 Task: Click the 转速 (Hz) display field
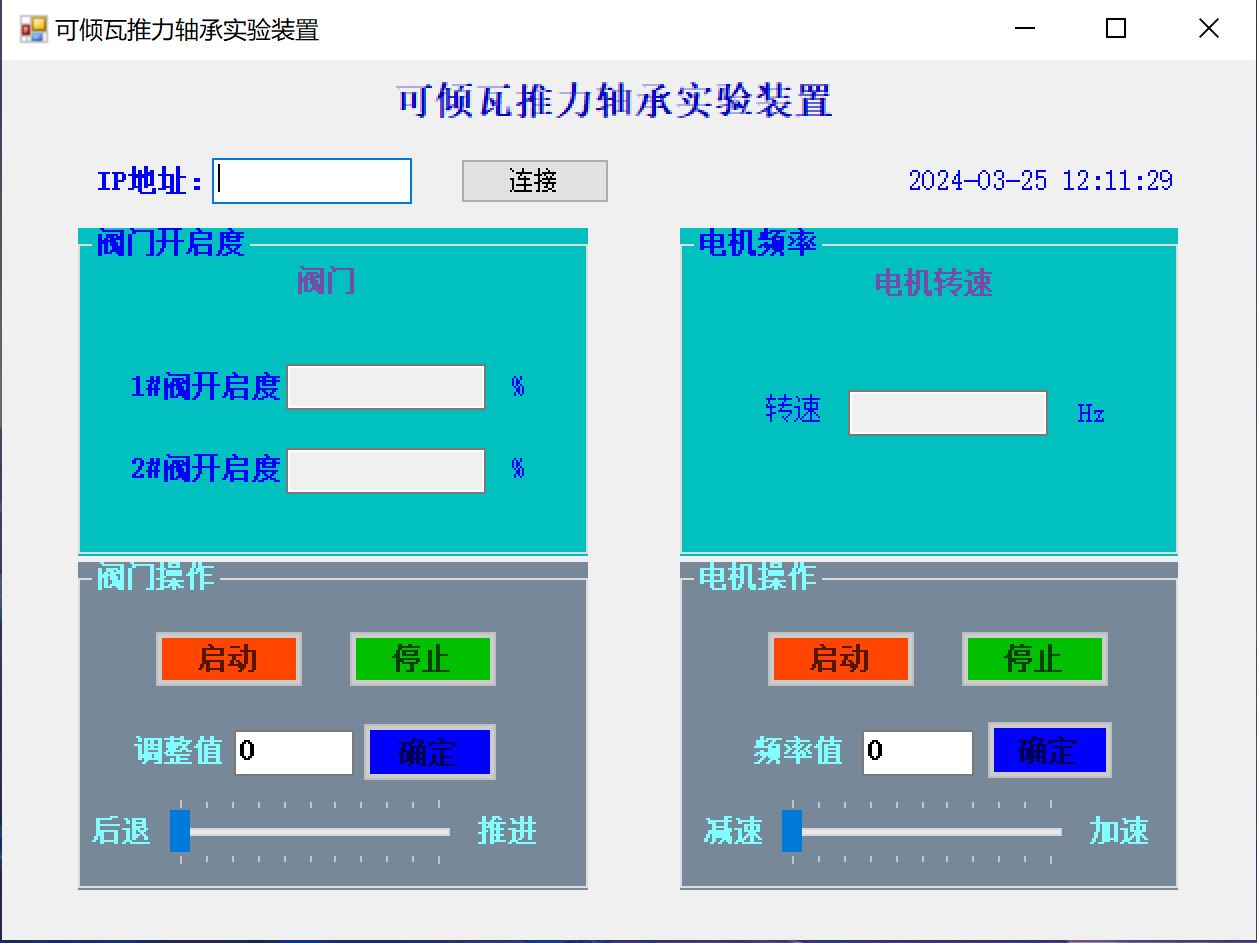click(x=946, y=412)
